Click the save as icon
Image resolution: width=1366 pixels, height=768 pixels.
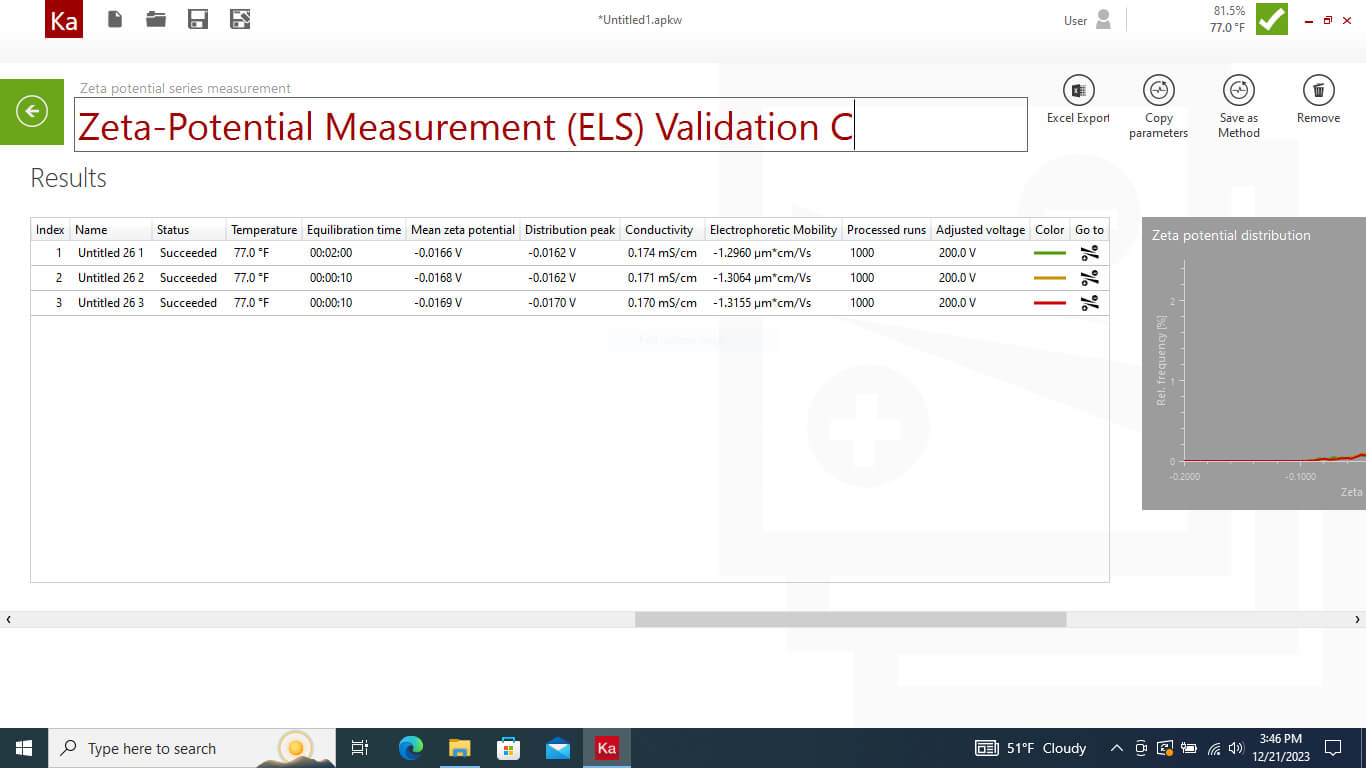240,19
